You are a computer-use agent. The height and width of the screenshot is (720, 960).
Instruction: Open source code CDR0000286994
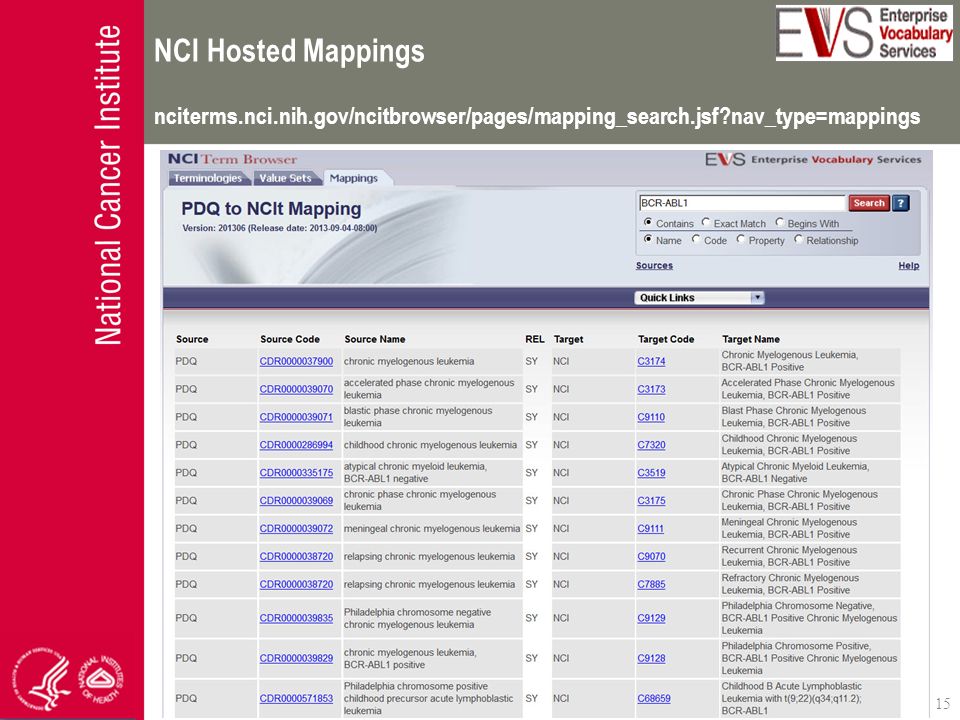(x=296, y=445)
